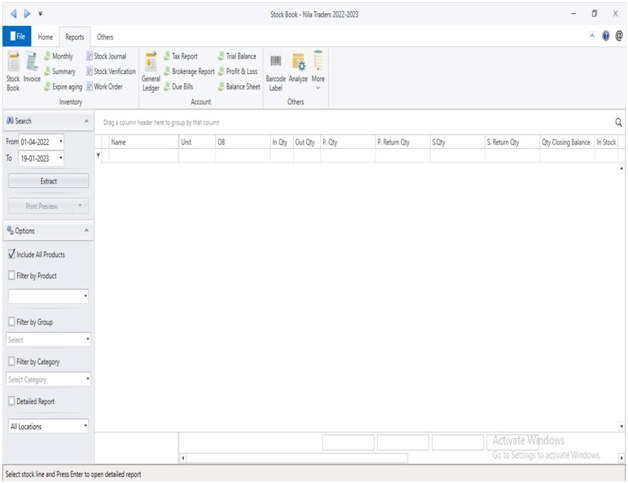Open the General Ledger
Screen dimensions: 628x483
coord(151,71)
